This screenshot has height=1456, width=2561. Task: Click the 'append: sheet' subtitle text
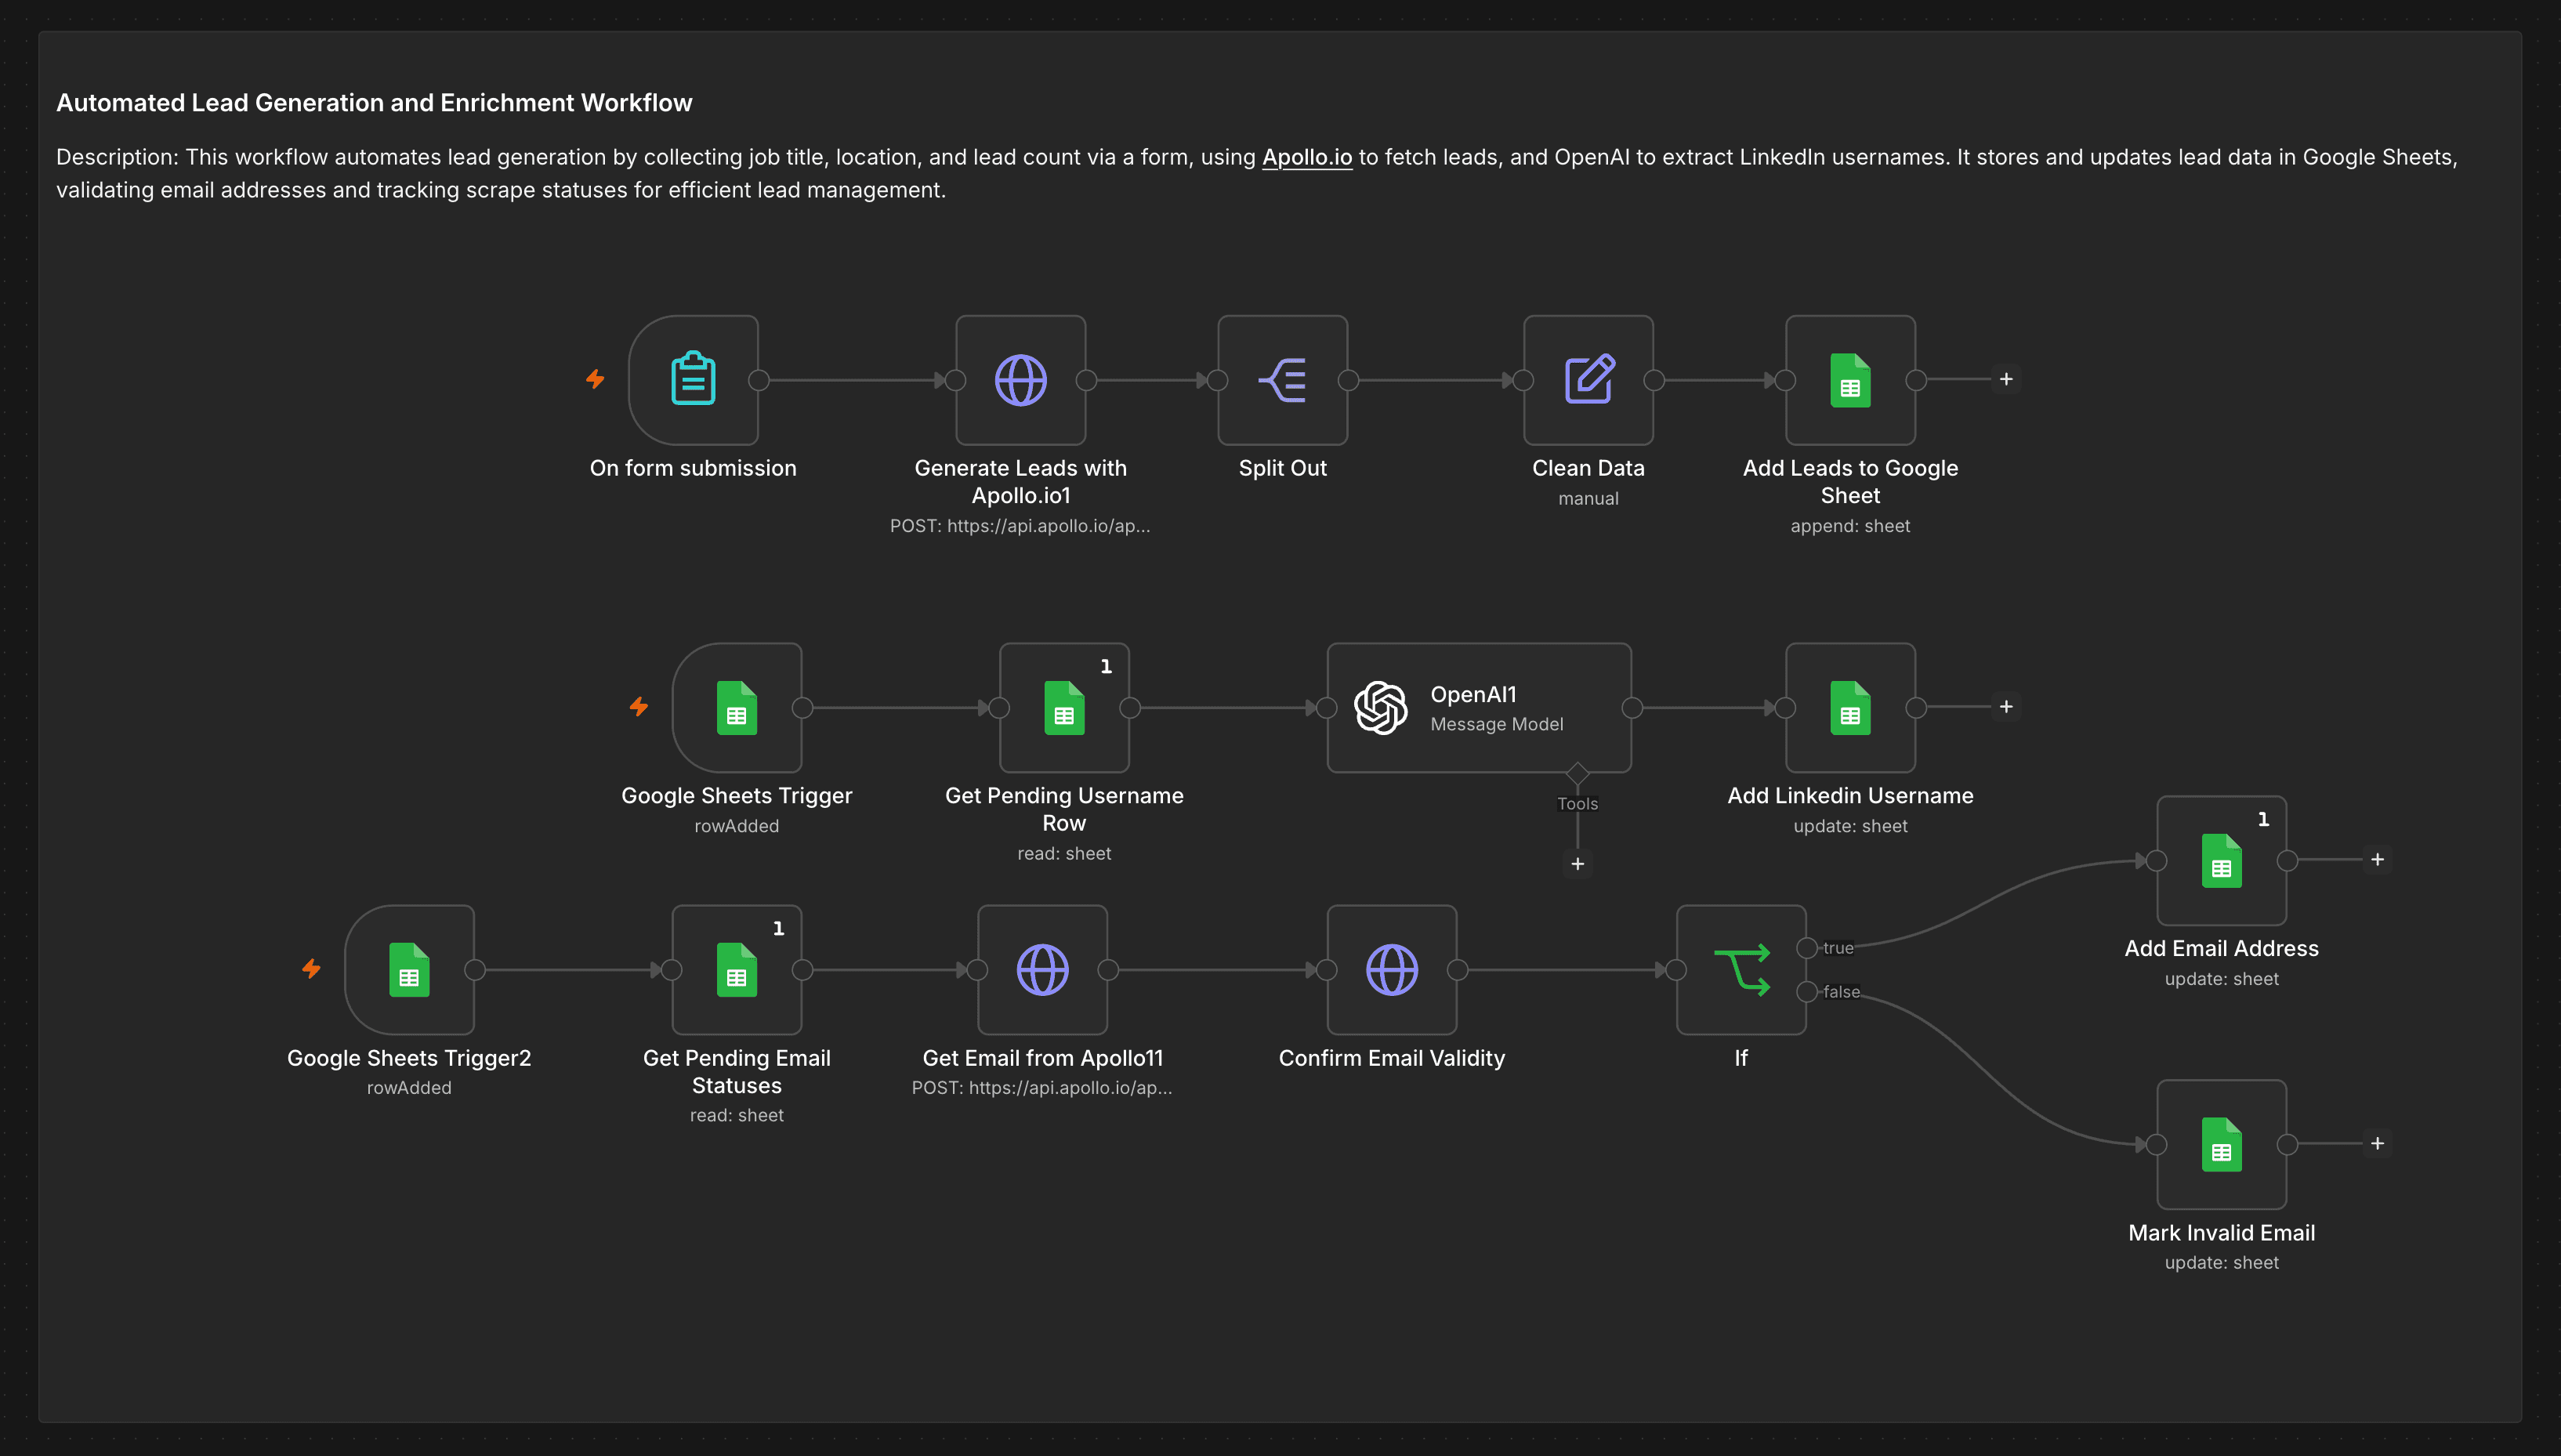[1850, 526]
